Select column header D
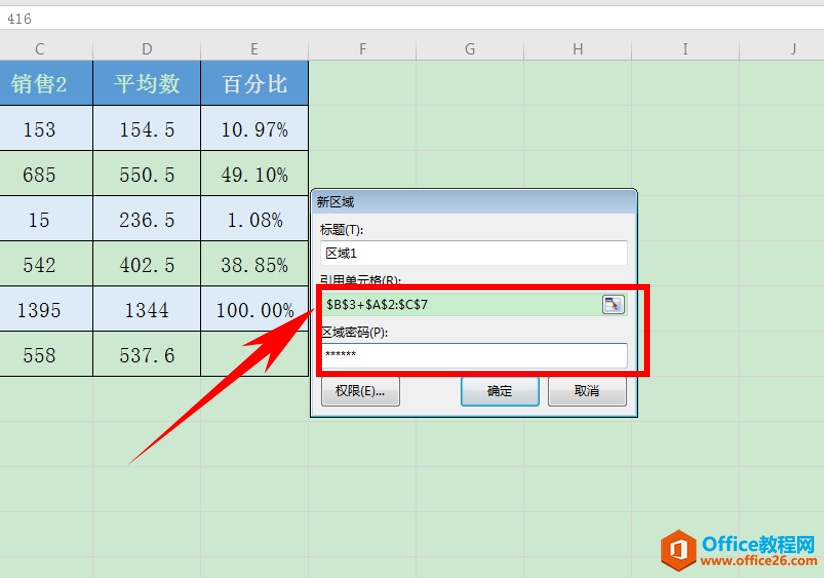 pos(147,48)
